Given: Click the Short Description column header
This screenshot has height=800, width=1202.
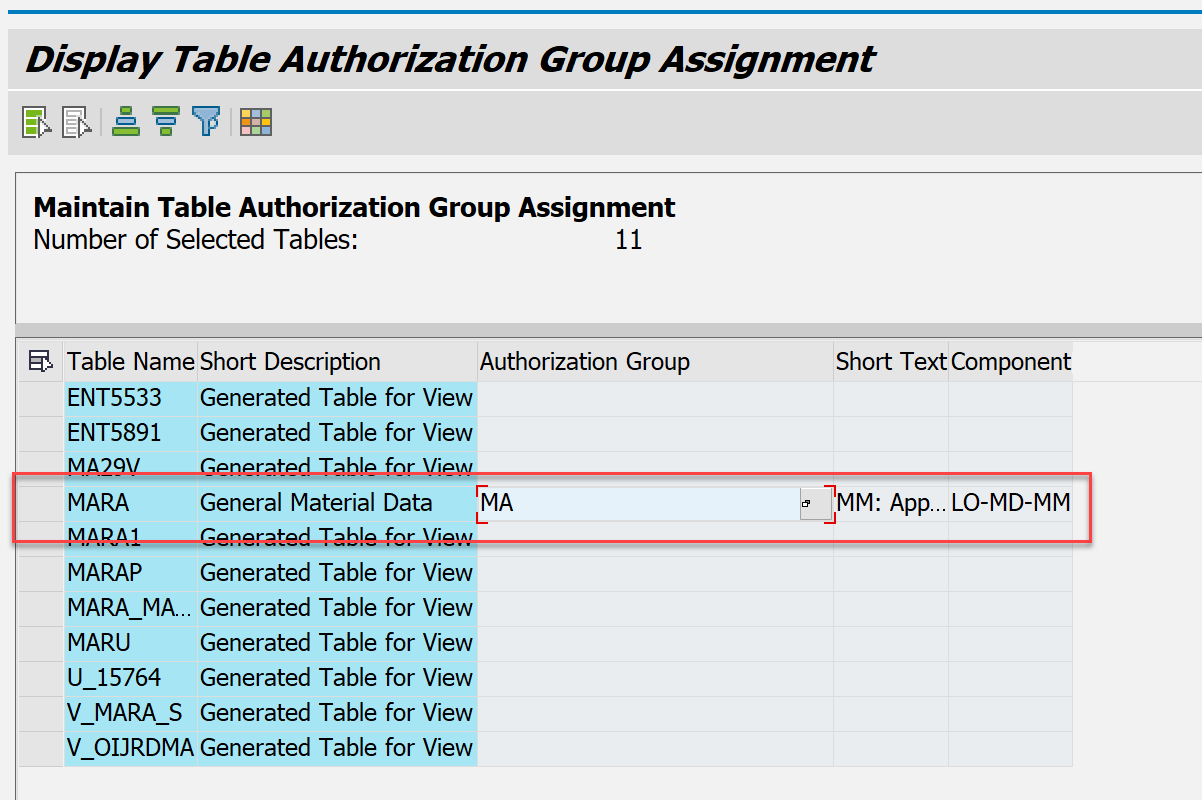Looking at the screenshot, I should 290,361.
